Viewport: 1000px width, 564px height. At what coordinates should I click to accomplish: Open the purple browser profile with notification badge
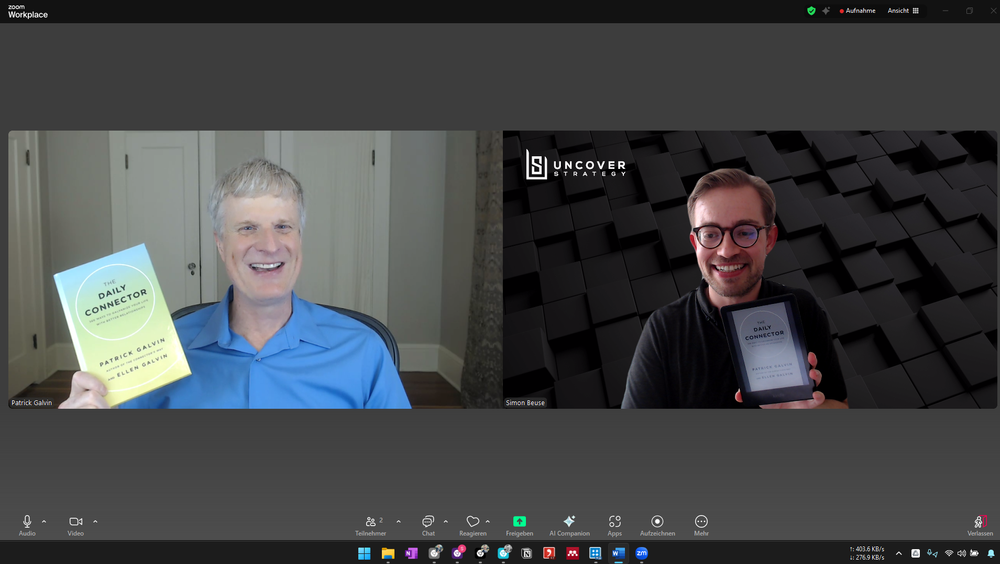tap(458, 553)
